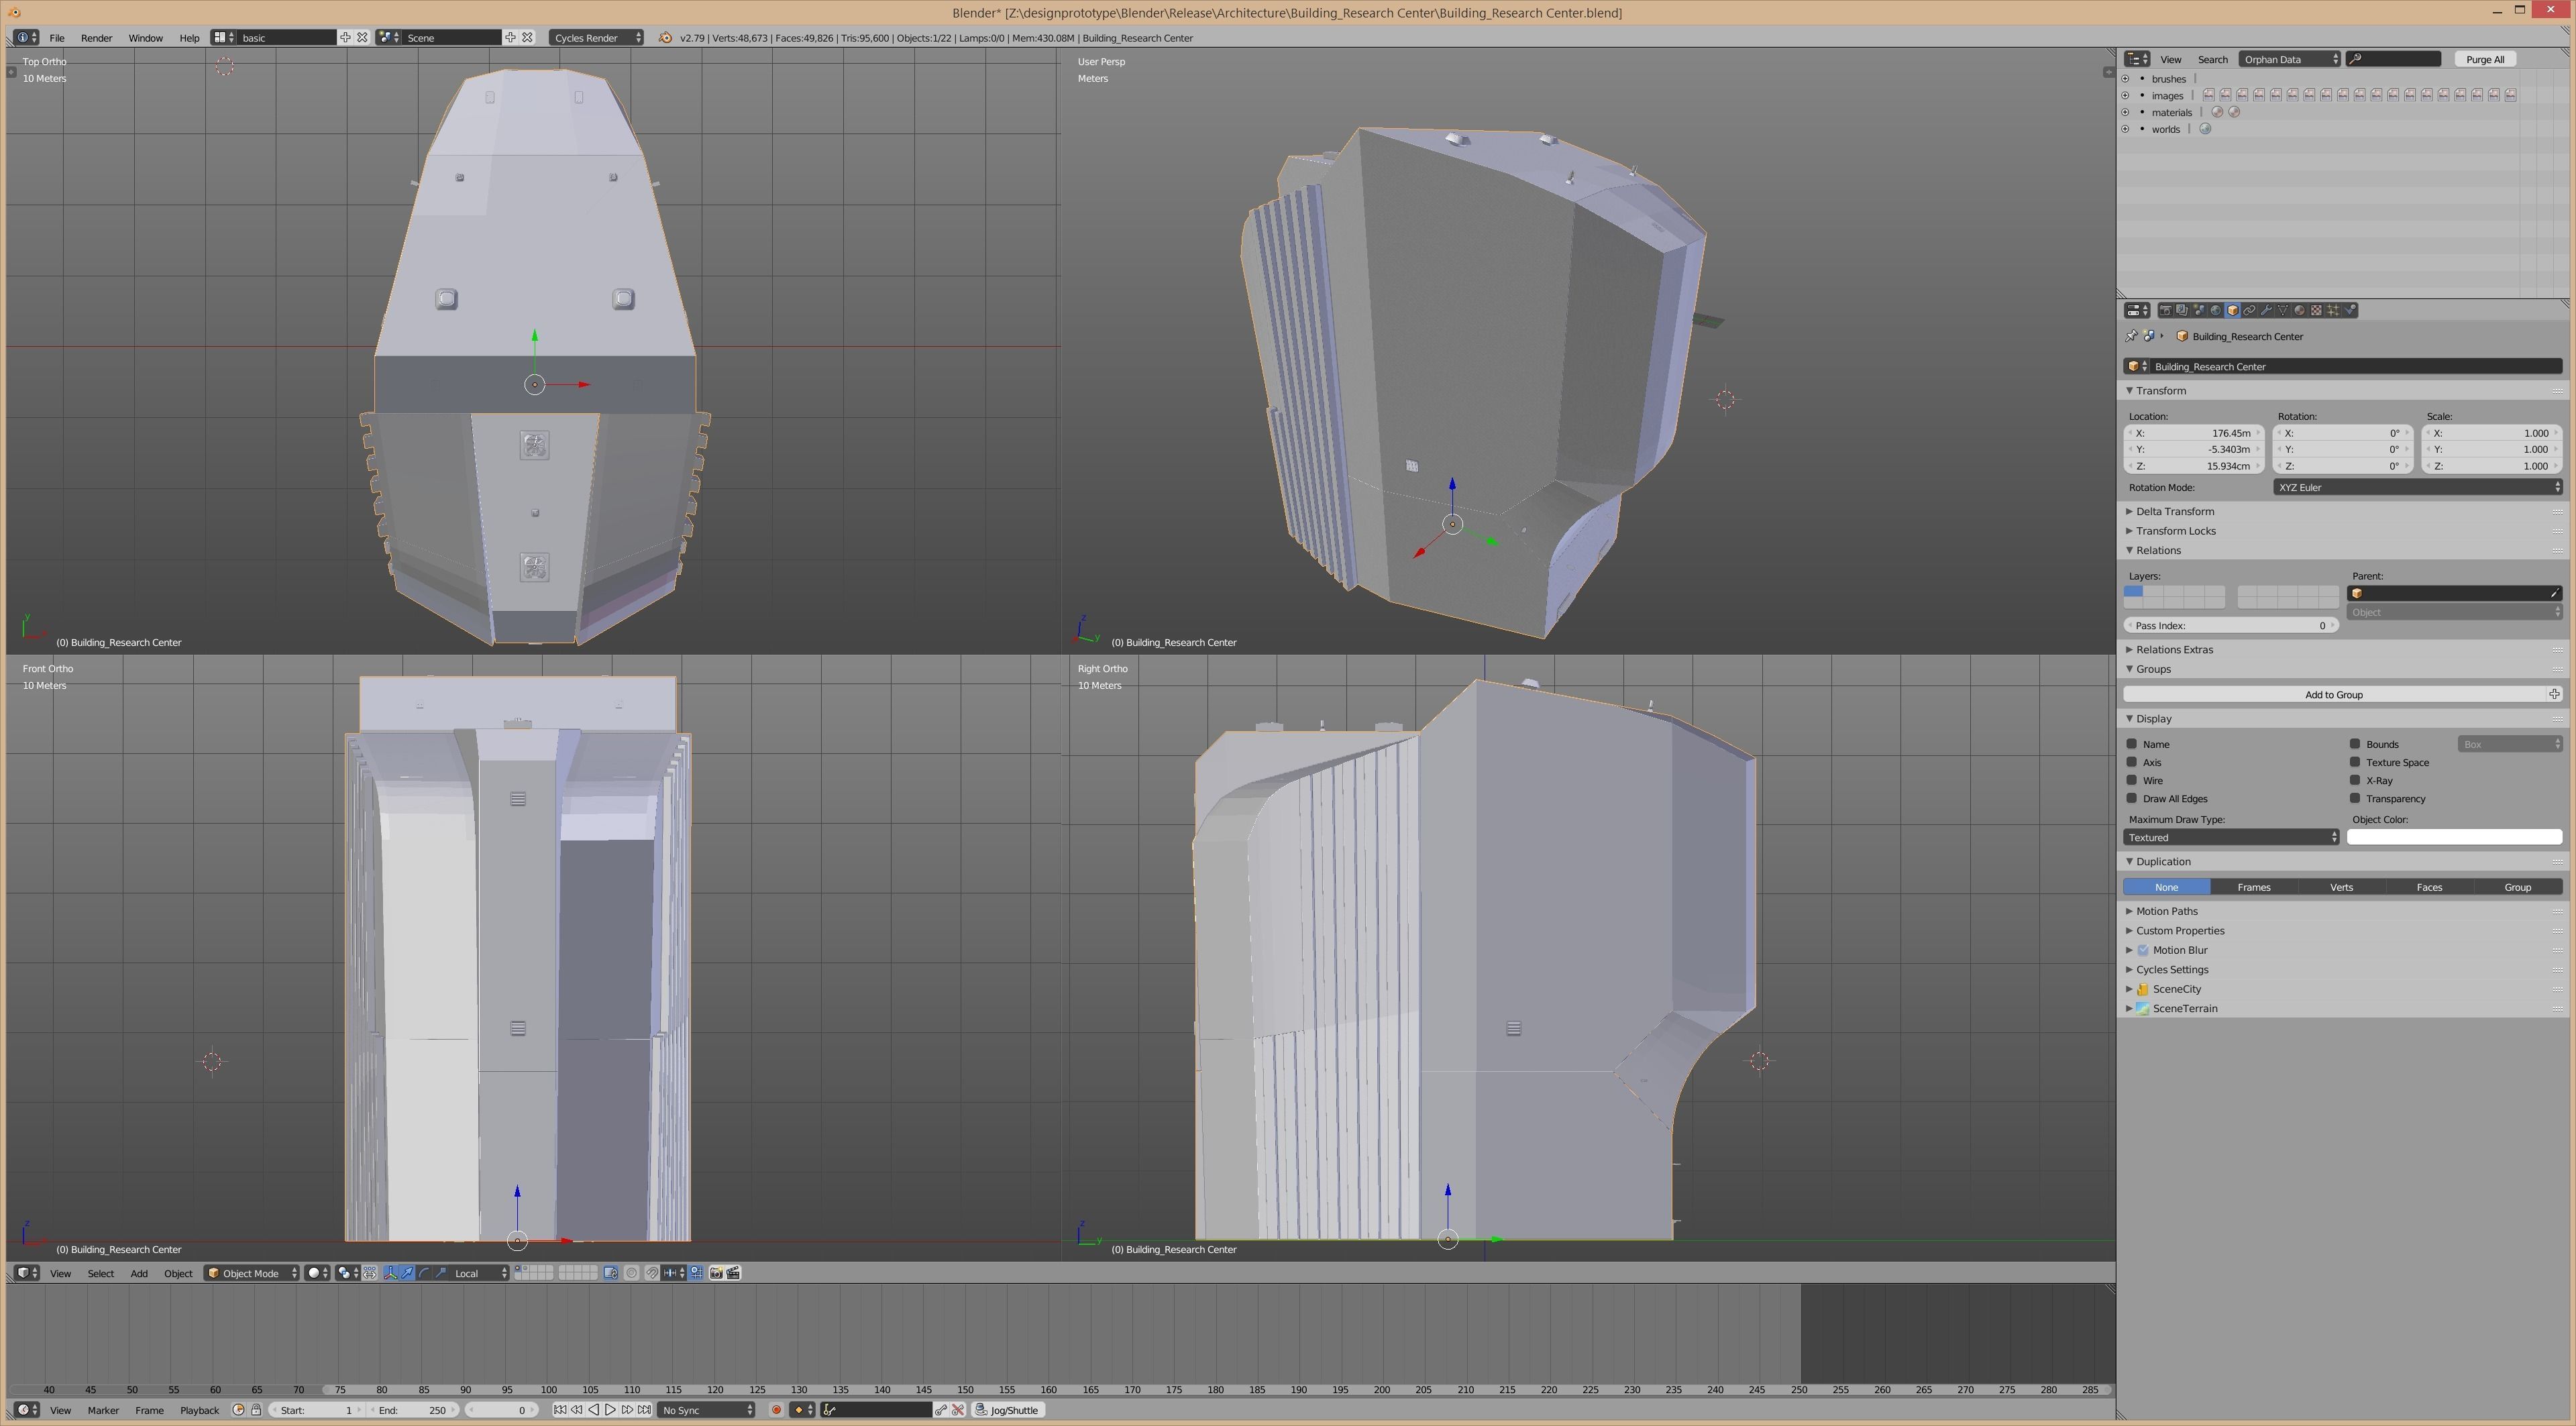Image resolution: width=2576 pixels, height=1426 pixels.
Task: Click the Purge All button
Action: [x=2484, y=59]
